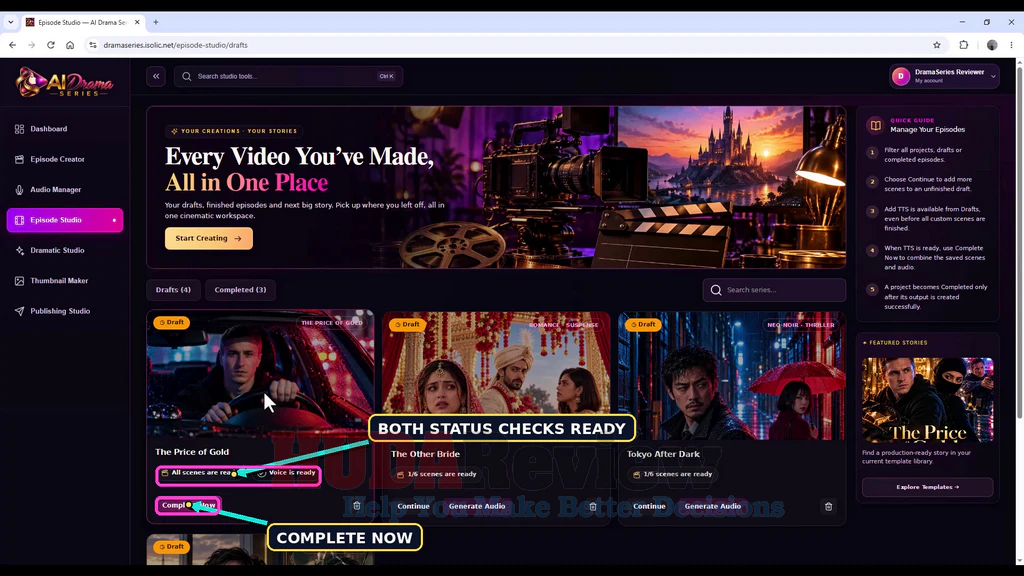Switch to the Drafts (4) tab
Viewport: 1024px width, 576px height.
(x=173, y=290)
